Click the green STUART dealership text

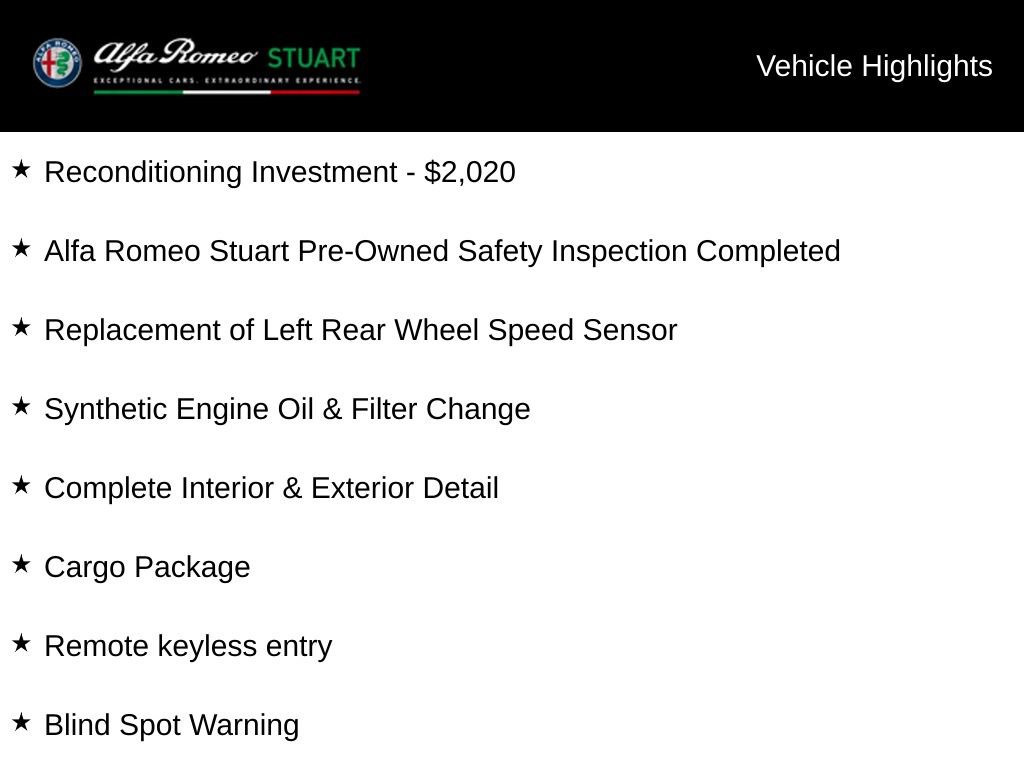[313, 59]
